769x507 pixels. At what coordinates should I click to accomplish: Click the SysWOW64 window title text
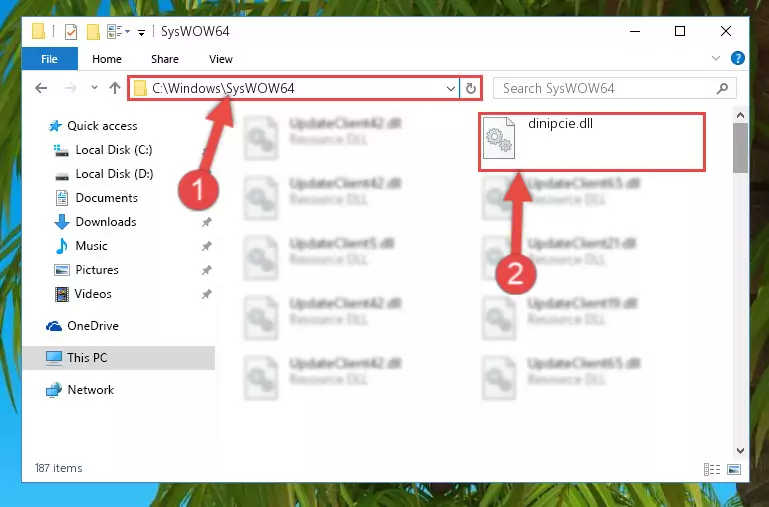(x=195, y=32)
